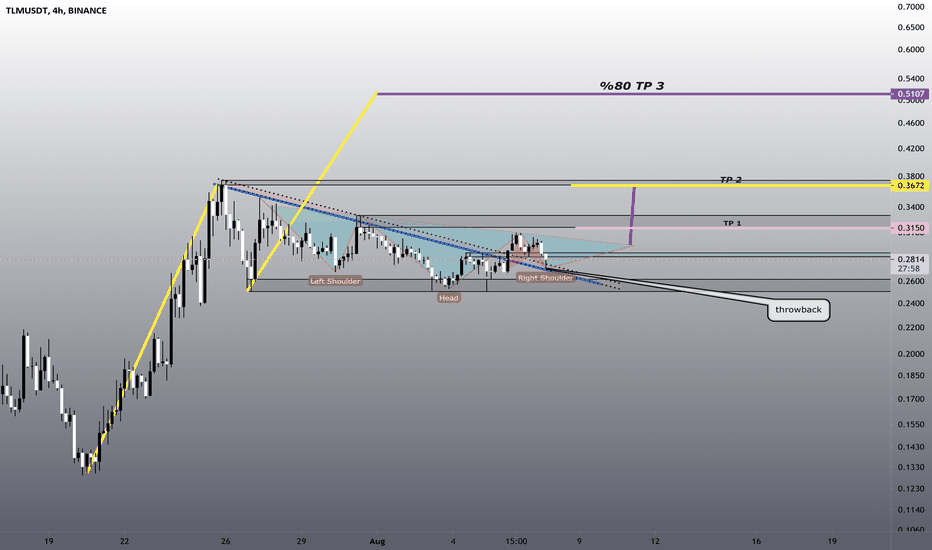Select the 0.3150 pink price label
This screenshot has height=550, width=932.
point(910,228)
